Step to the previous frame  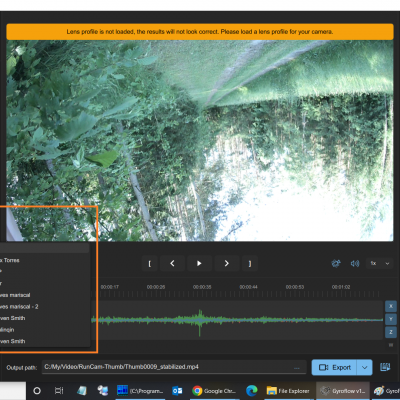tap(172, 263)
